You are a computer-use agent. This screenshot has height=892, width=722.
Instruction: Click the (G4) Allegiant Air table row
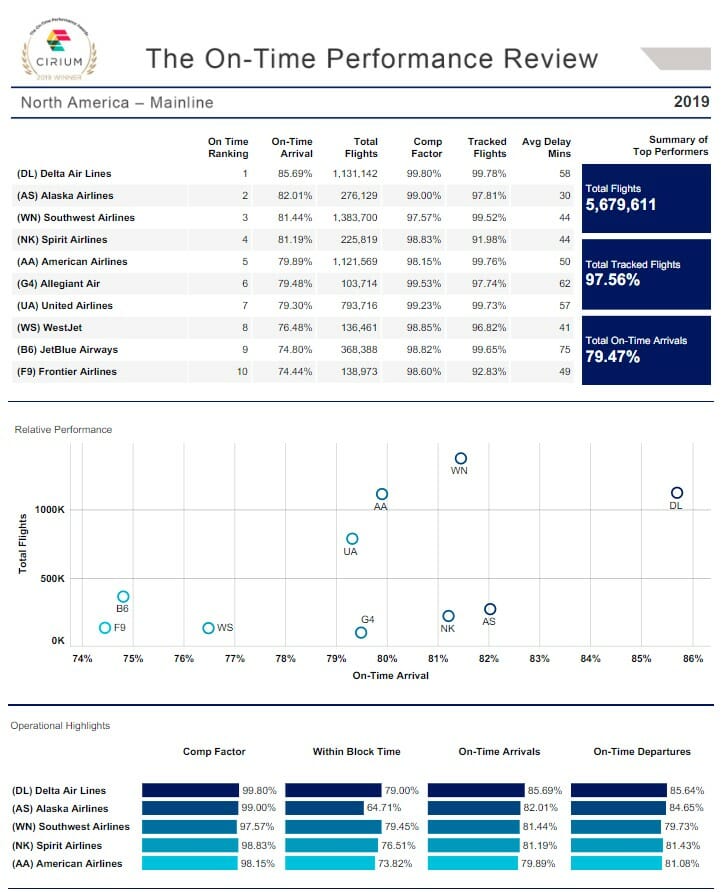(292, 283)
